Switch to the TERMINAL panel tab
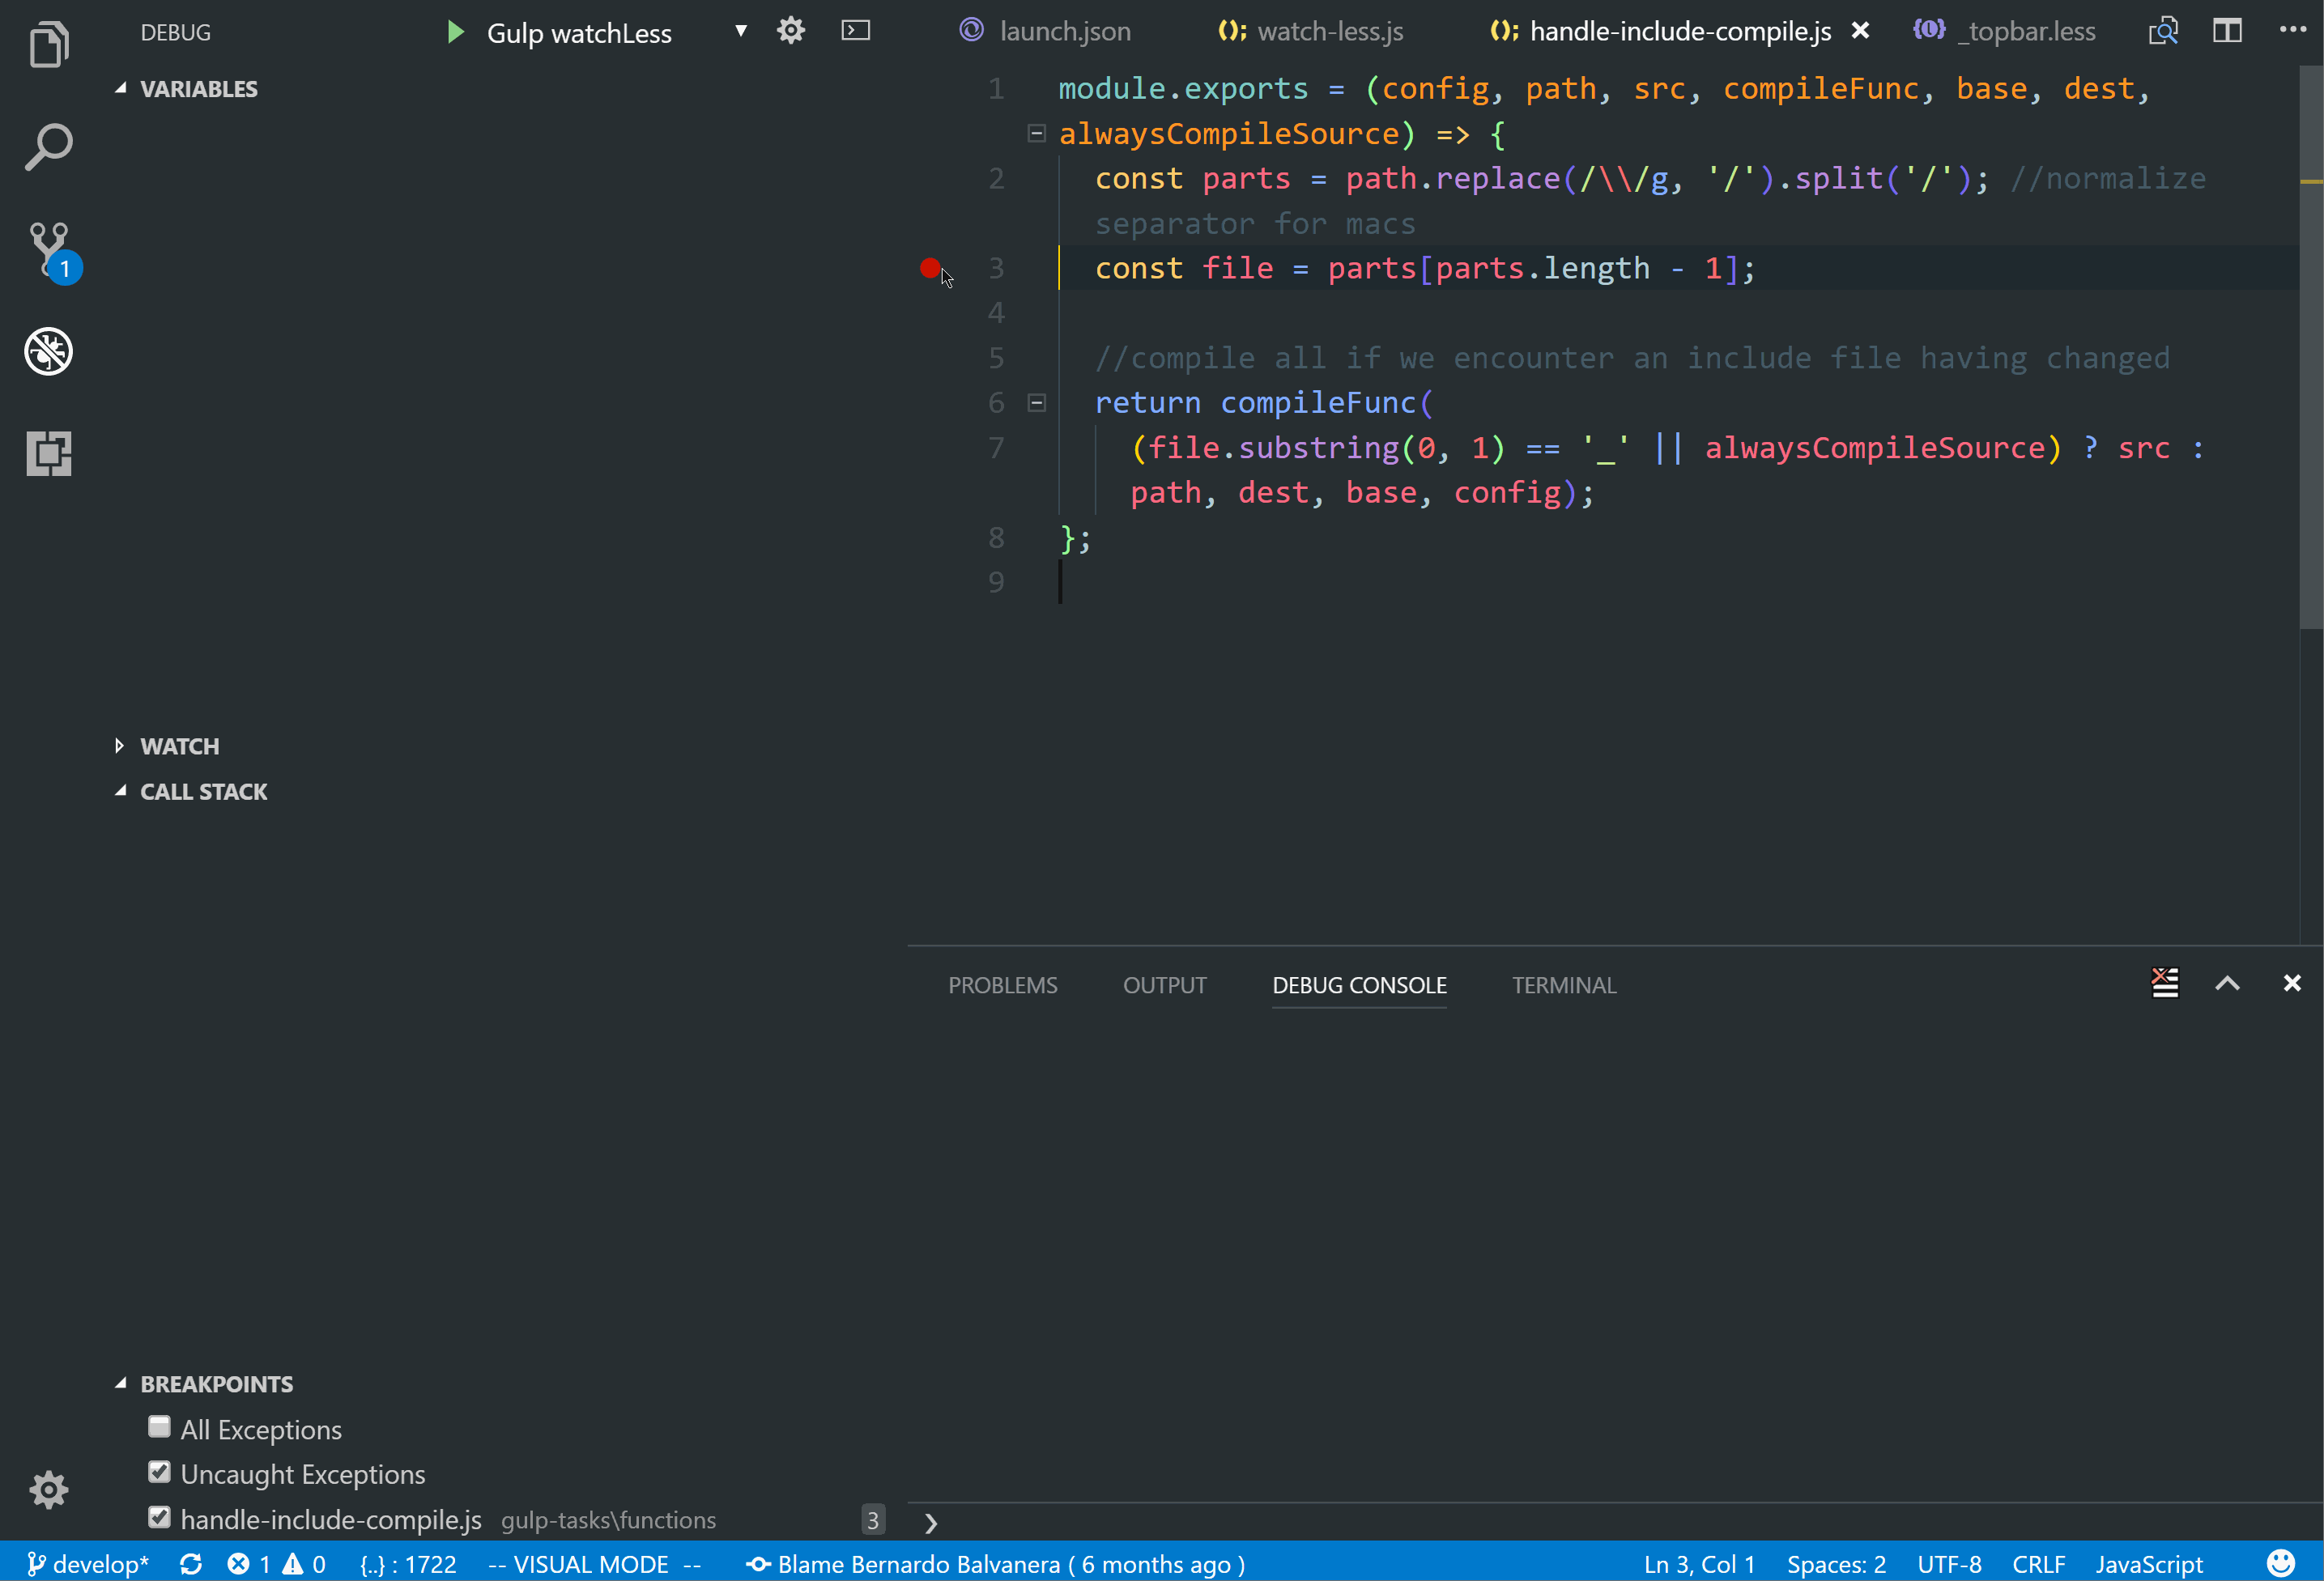2324x1581 pixels. (1563, 986)
